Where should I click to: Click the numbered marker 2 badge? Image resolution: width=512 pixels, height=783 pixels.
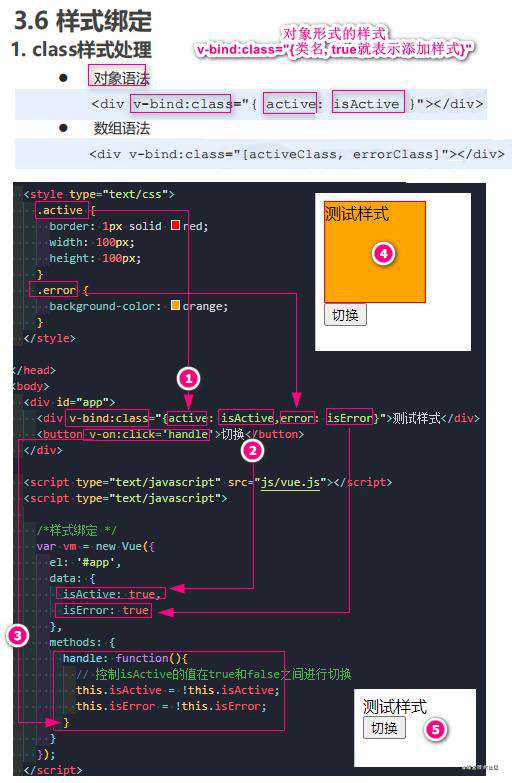[252, 451]
